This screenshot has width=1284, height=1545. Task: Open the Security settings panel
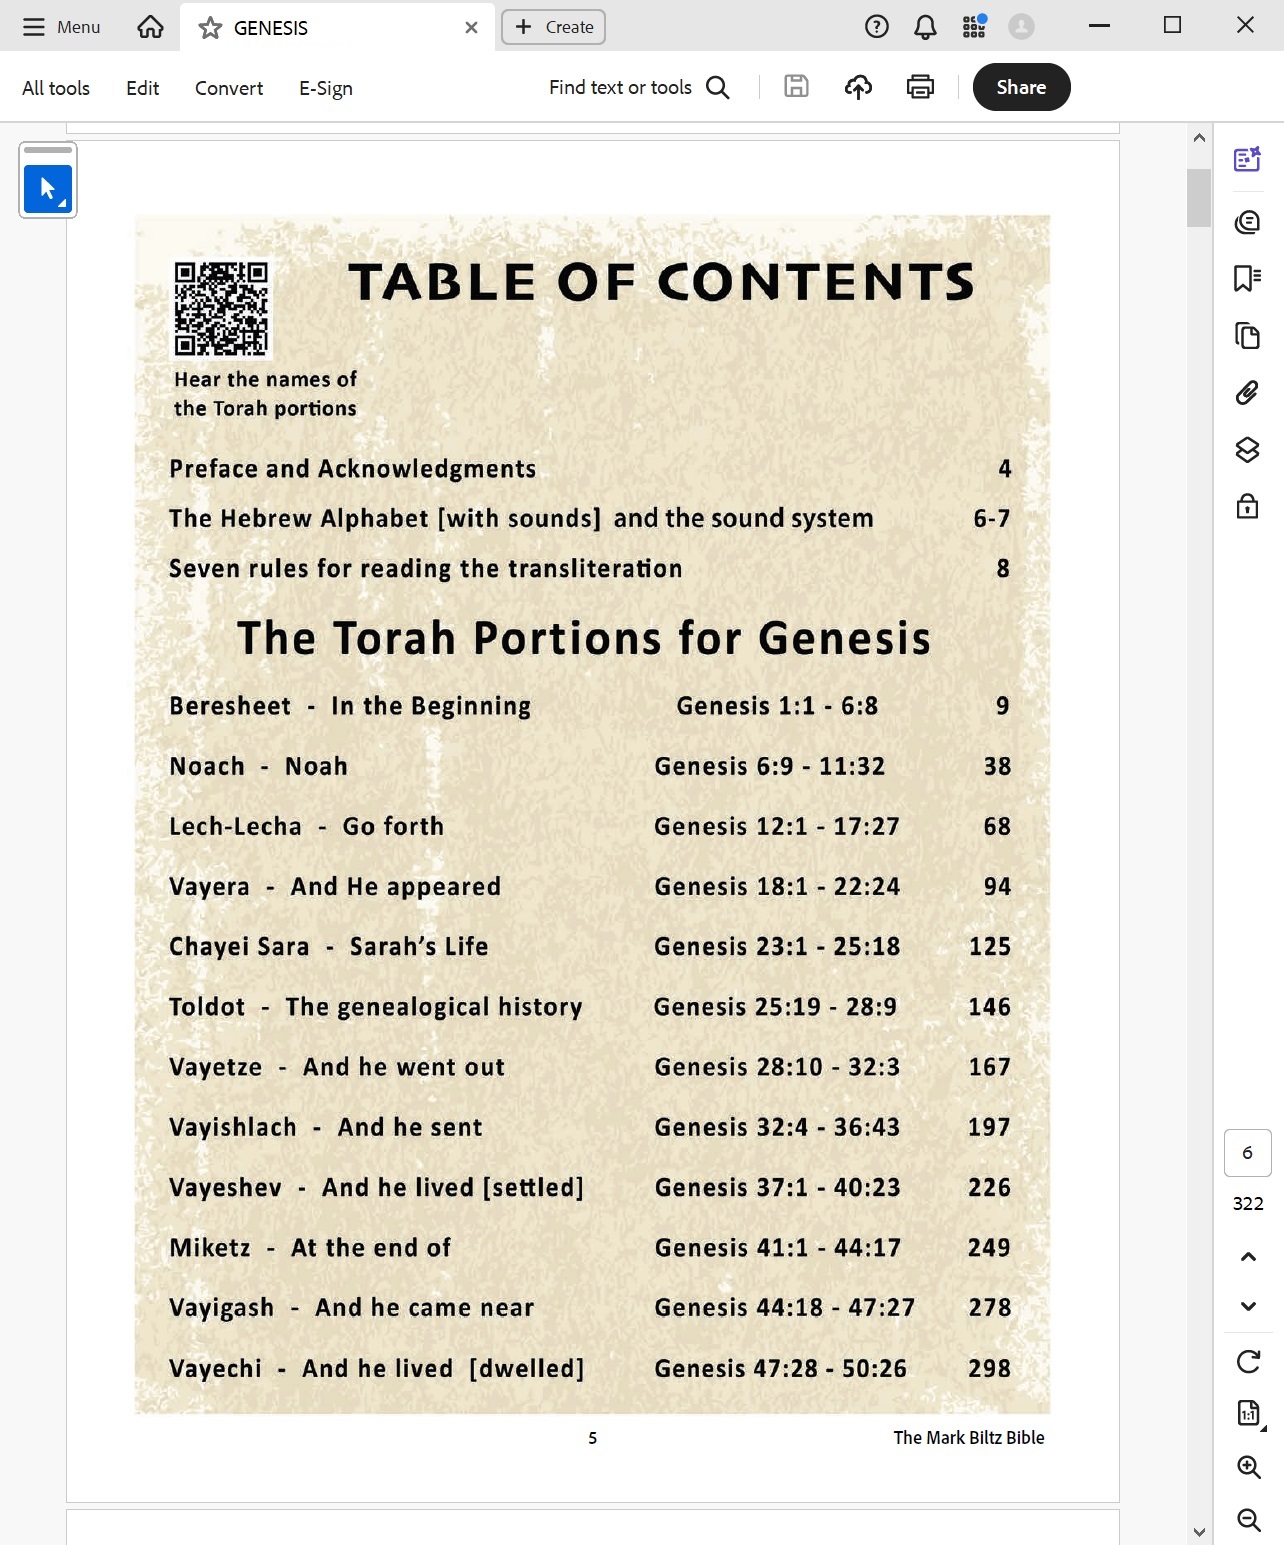pyautogui.click(x=1247, y=506)
